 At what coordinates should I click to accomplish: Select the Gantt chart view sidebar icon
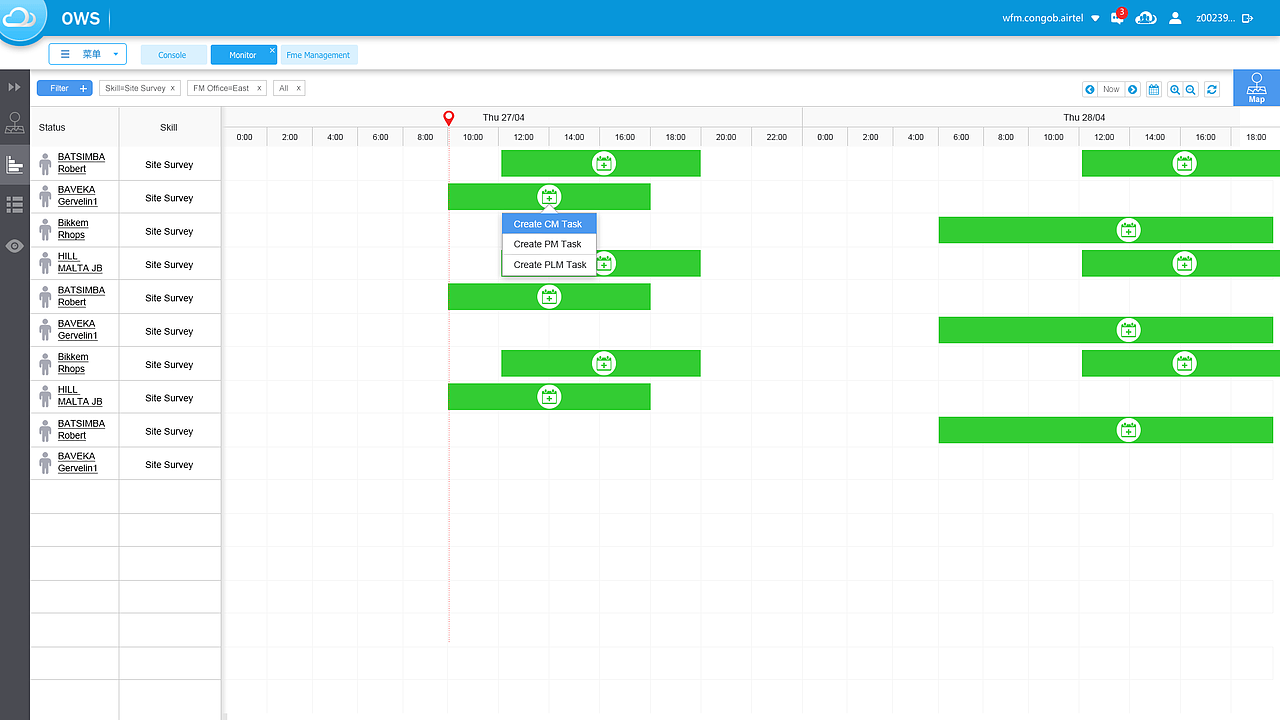click(x=15, y=164)
